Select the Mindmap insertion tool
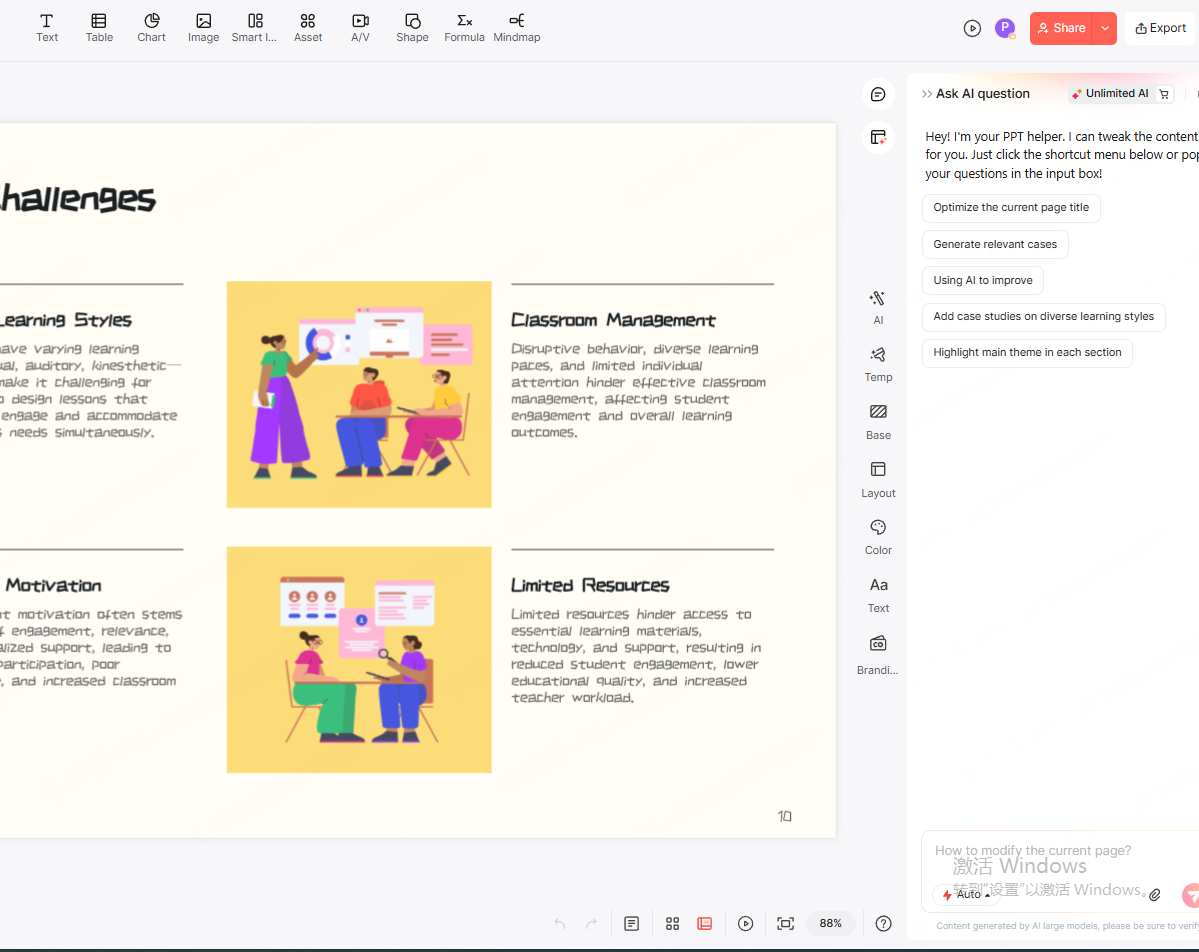1199x952 pixels. [516, 27]
